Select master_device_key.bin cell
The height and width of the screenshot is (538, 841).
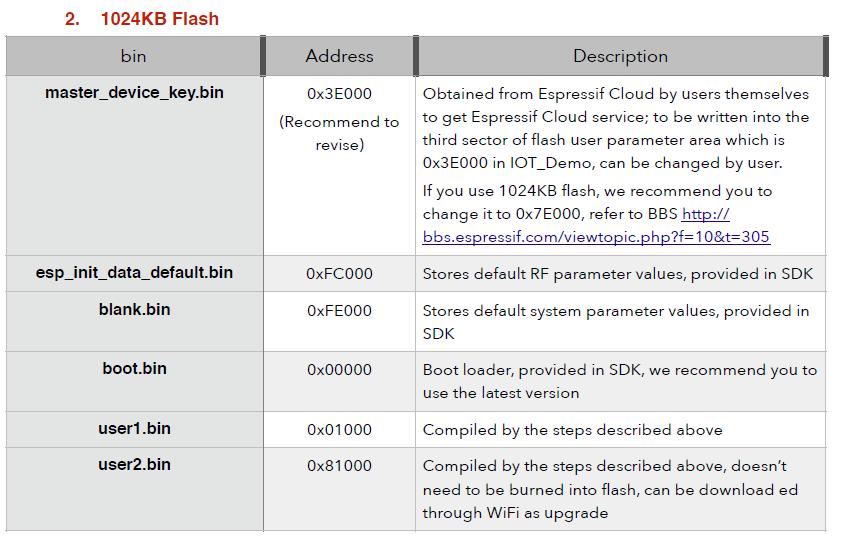(134, 165)
